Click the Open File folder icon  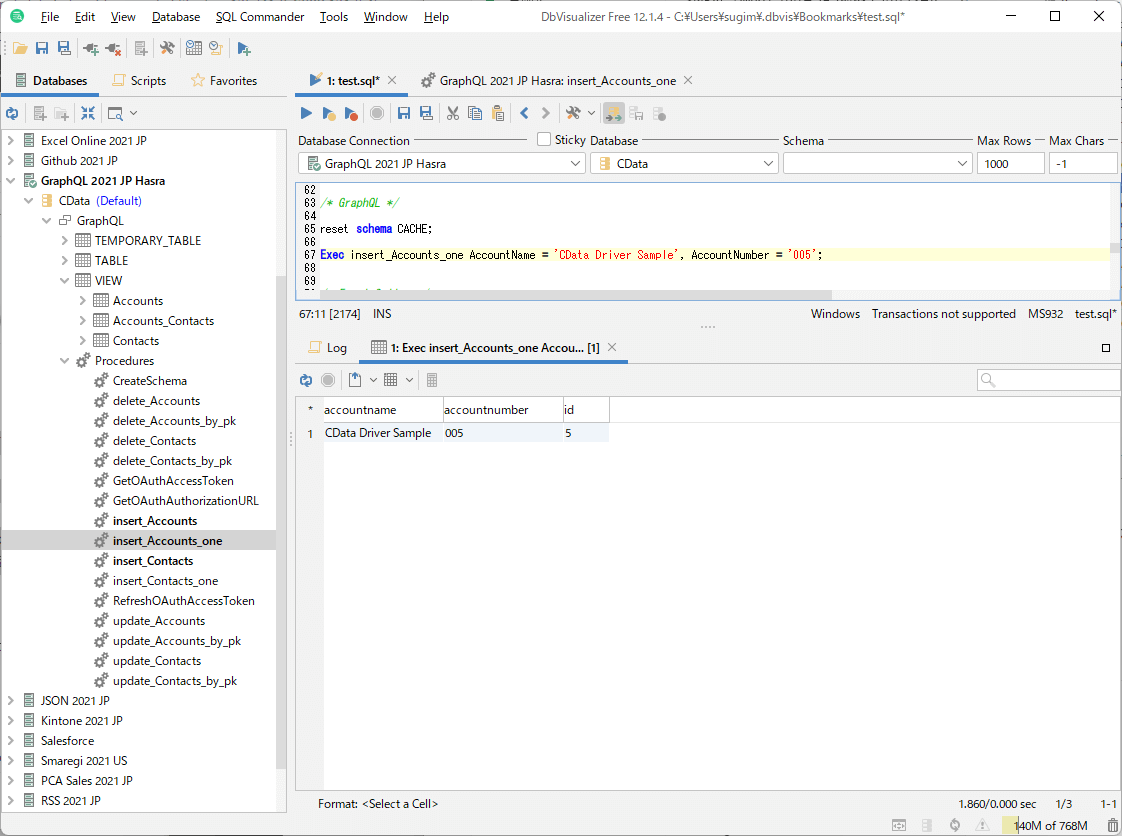tap(20, 48)
